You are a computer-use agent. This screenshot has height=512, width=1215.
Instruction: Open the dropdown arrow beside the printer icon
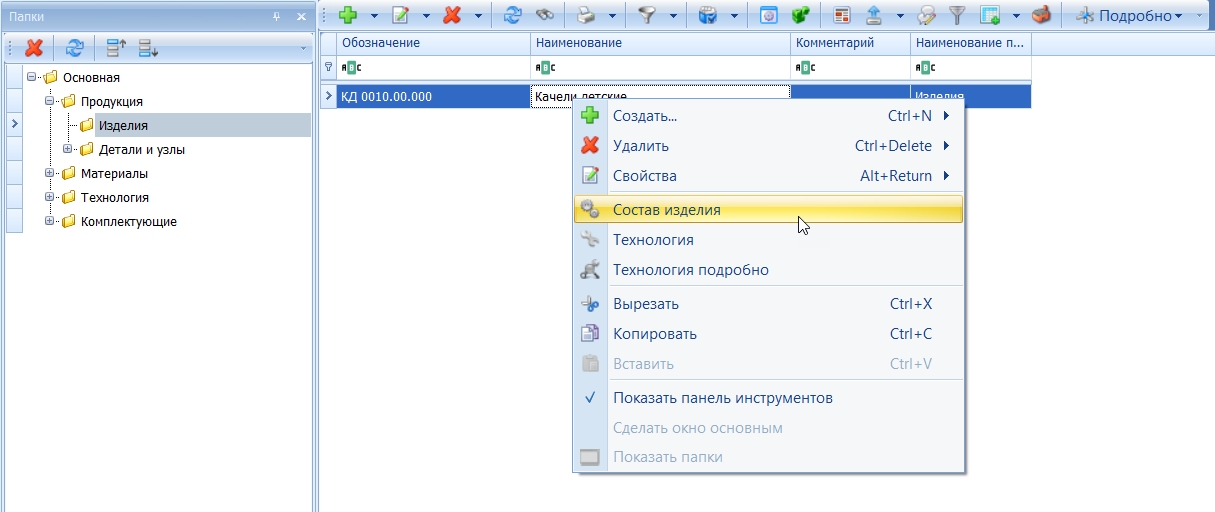612,16
